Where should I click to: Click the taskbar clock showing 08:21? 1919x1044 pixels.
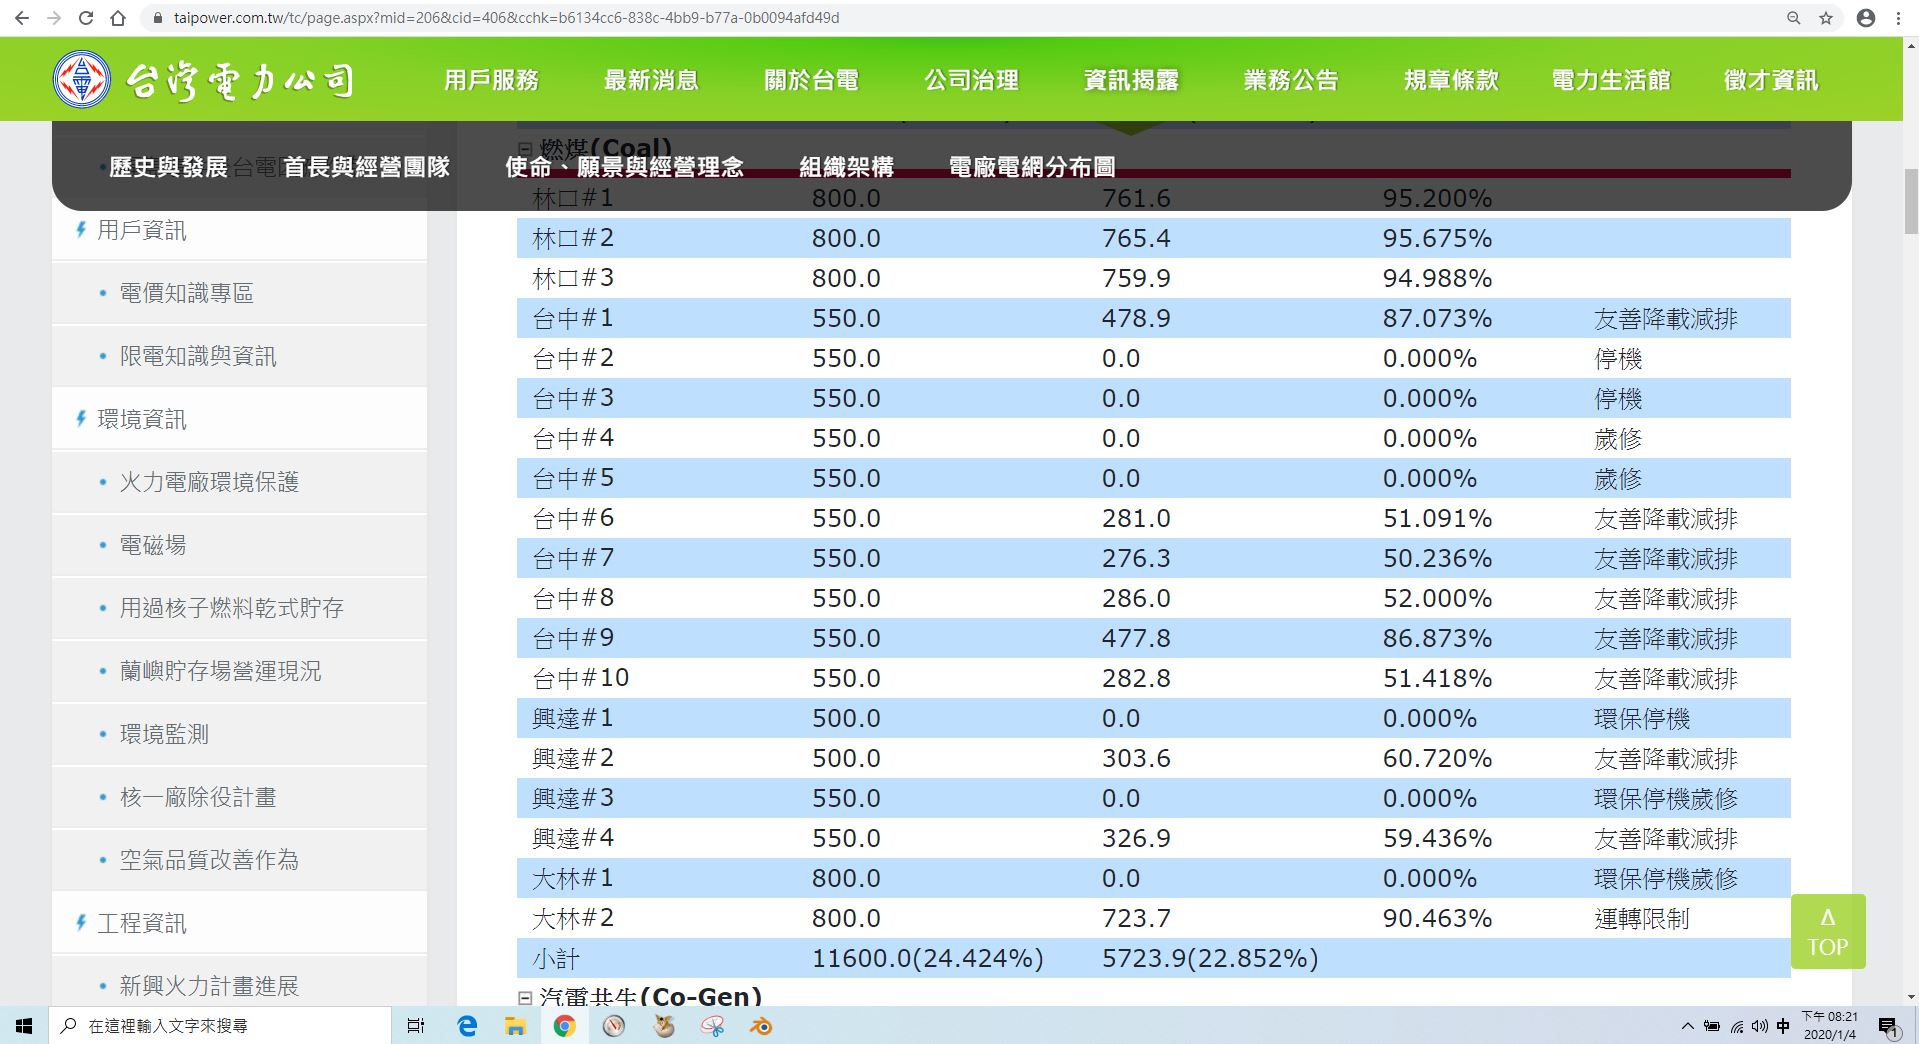coord(1830,1026)
